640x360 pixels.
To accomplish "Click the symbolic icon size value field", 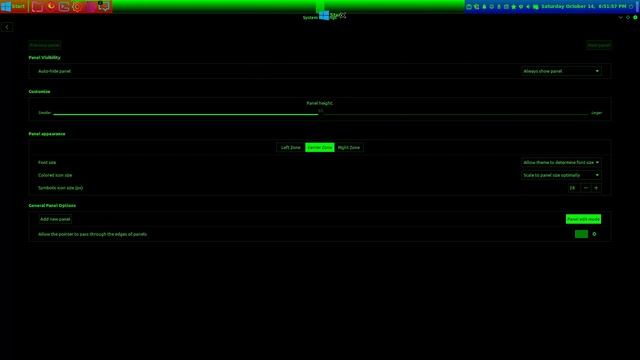I will tap(574, 188).
